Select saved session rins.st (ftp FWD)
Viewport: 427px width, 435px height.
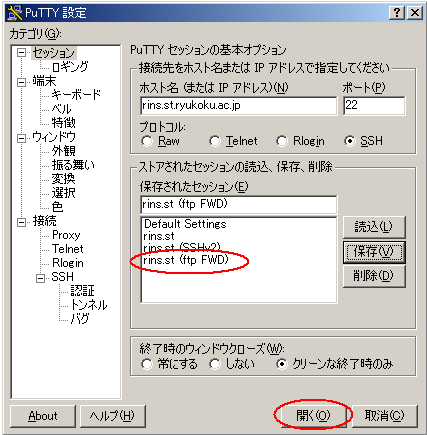pyautogui.click(x=186, y=260)
